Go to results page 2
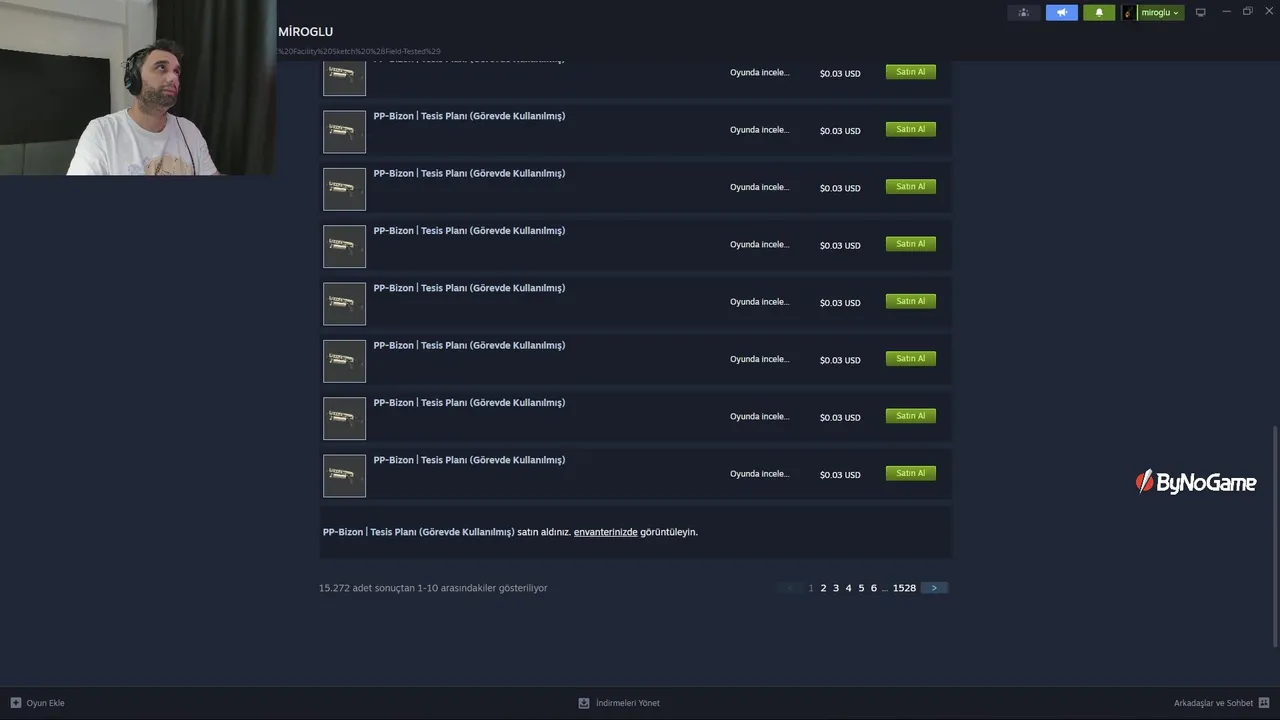 [x=823, y=588]
